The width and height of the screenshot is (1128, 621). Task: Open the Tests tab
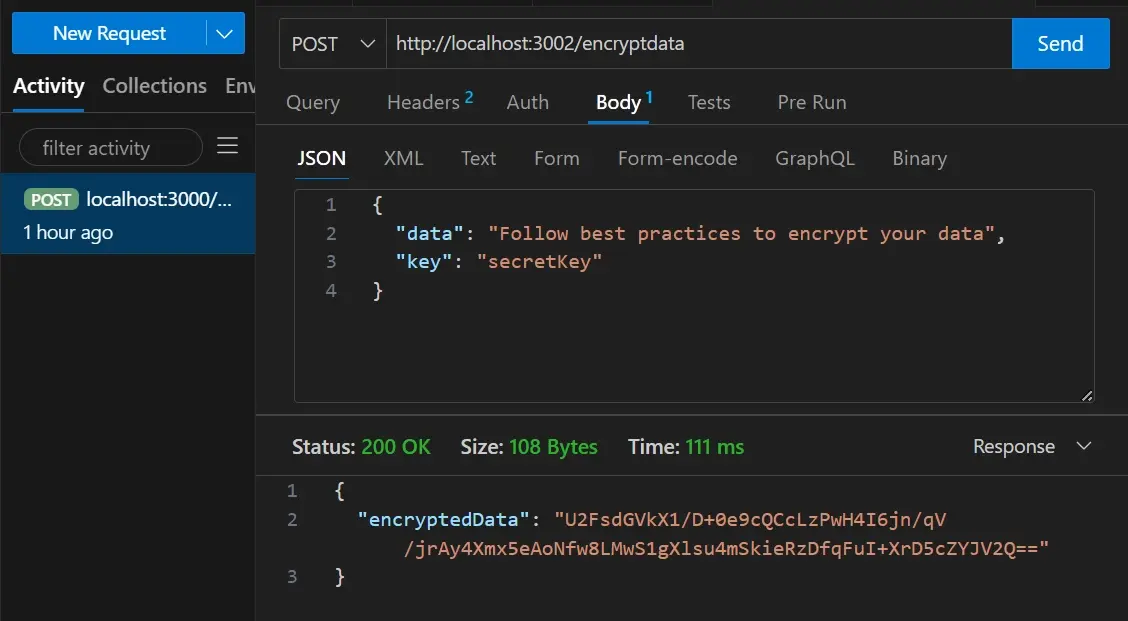point(709,102)
